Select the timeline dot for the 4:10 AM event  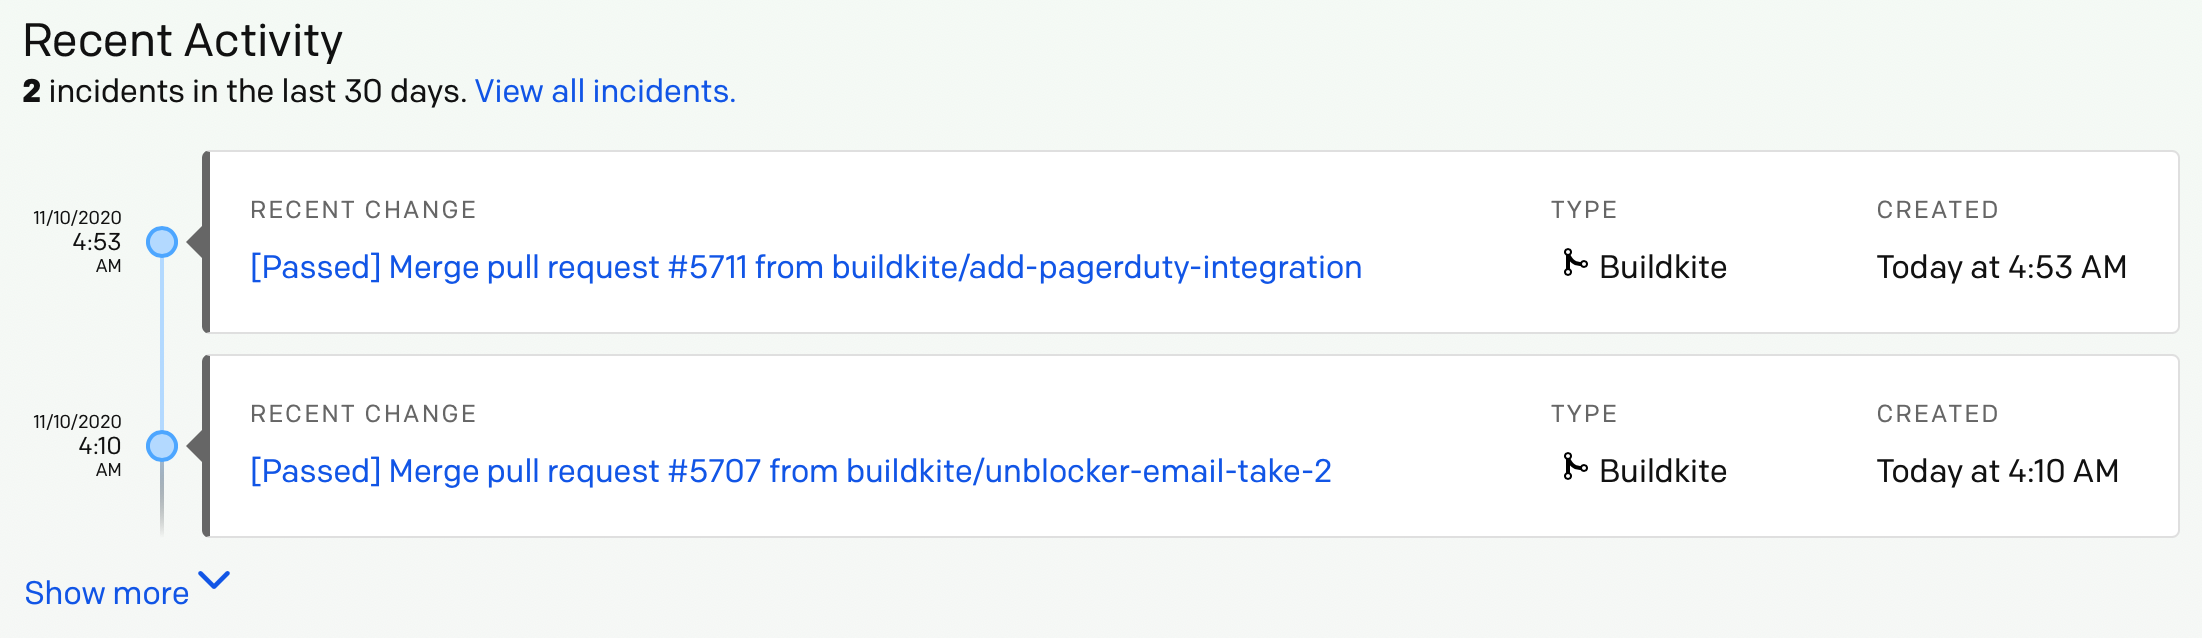coord(162,444)
